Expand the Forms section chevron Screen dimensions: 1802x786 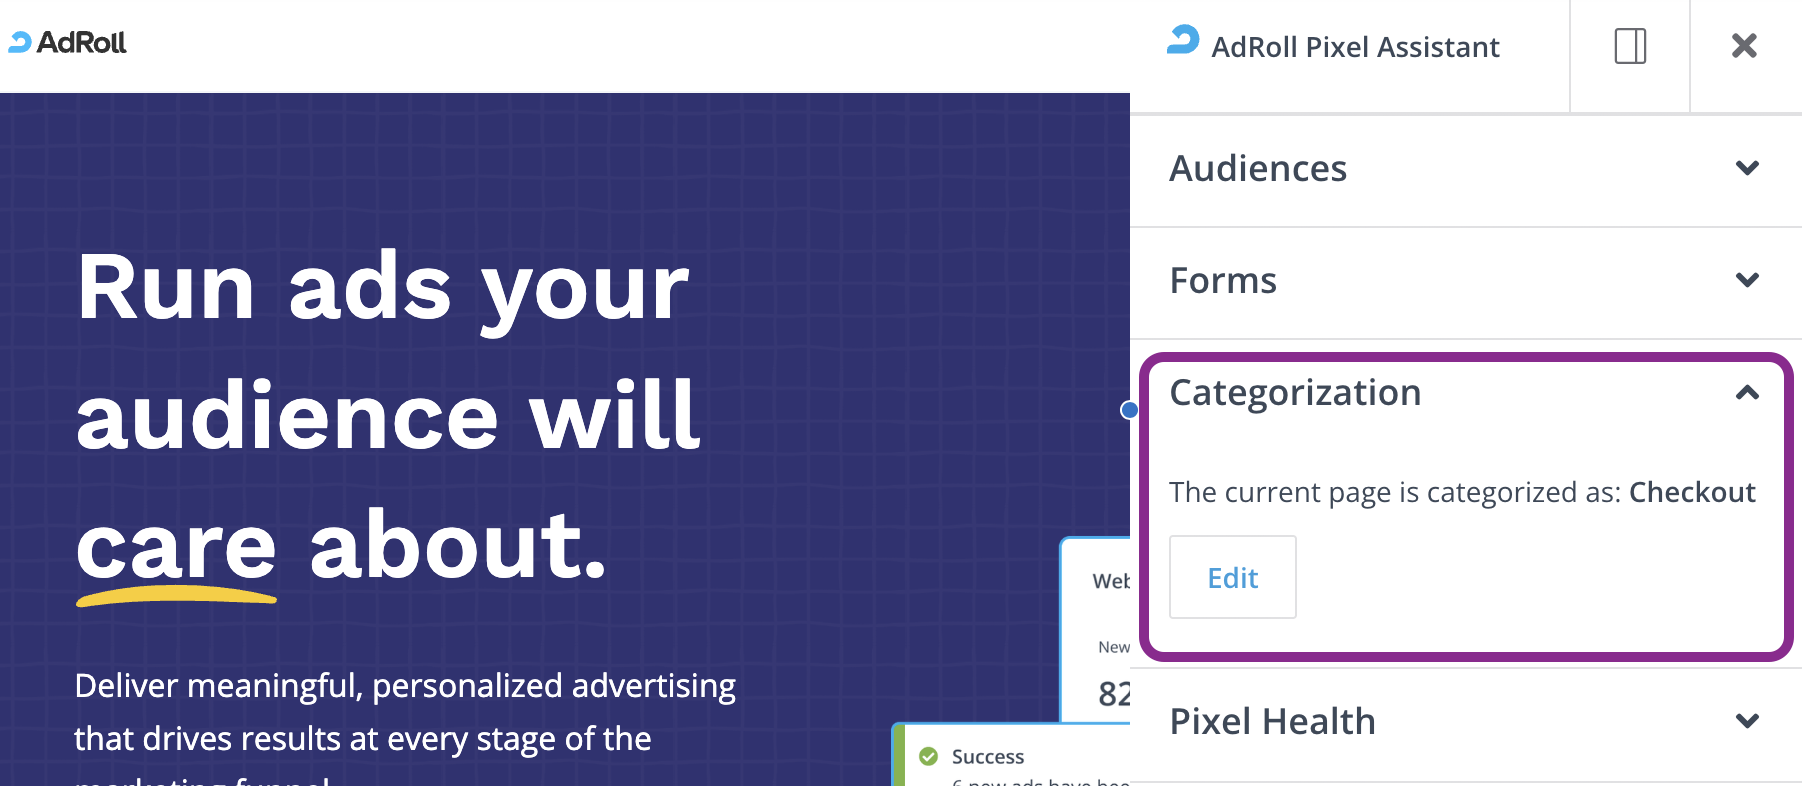click(x=1747, y=280)
